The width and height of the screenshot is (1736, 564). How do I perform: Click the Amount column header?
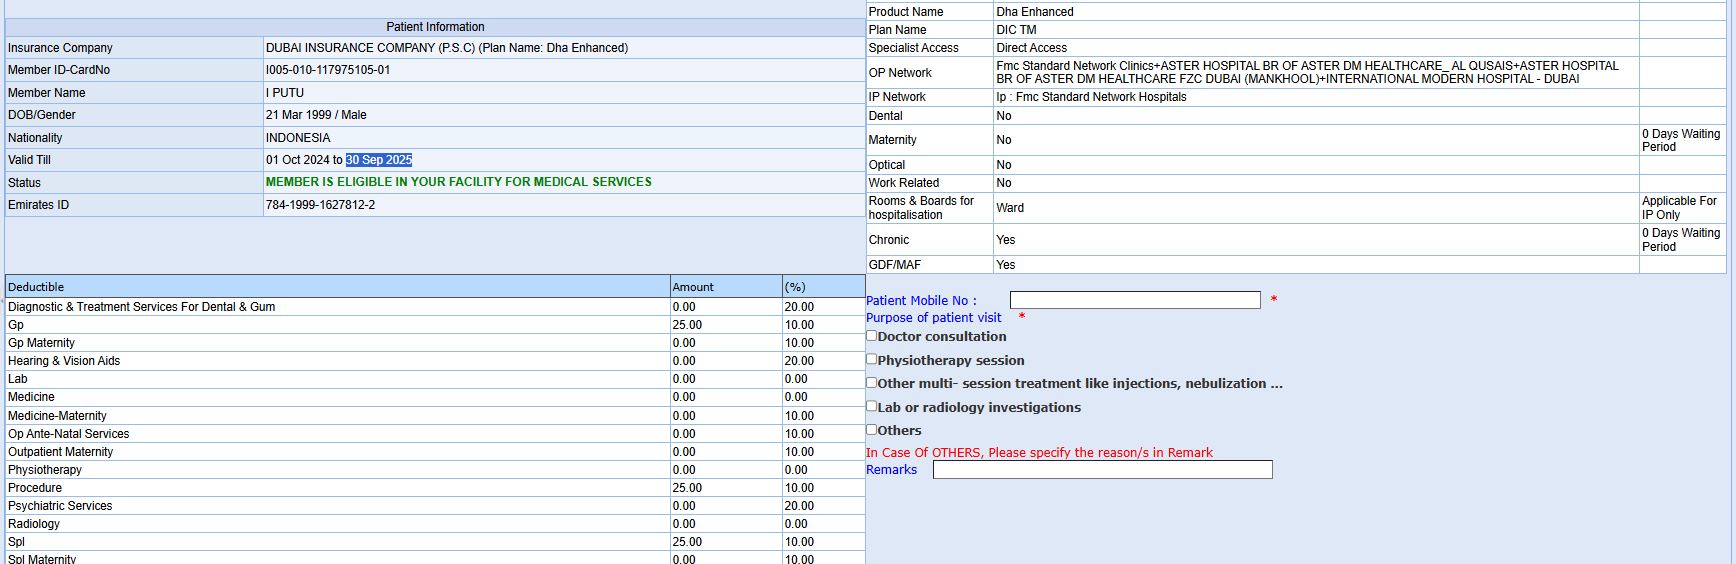pos(693,287)
